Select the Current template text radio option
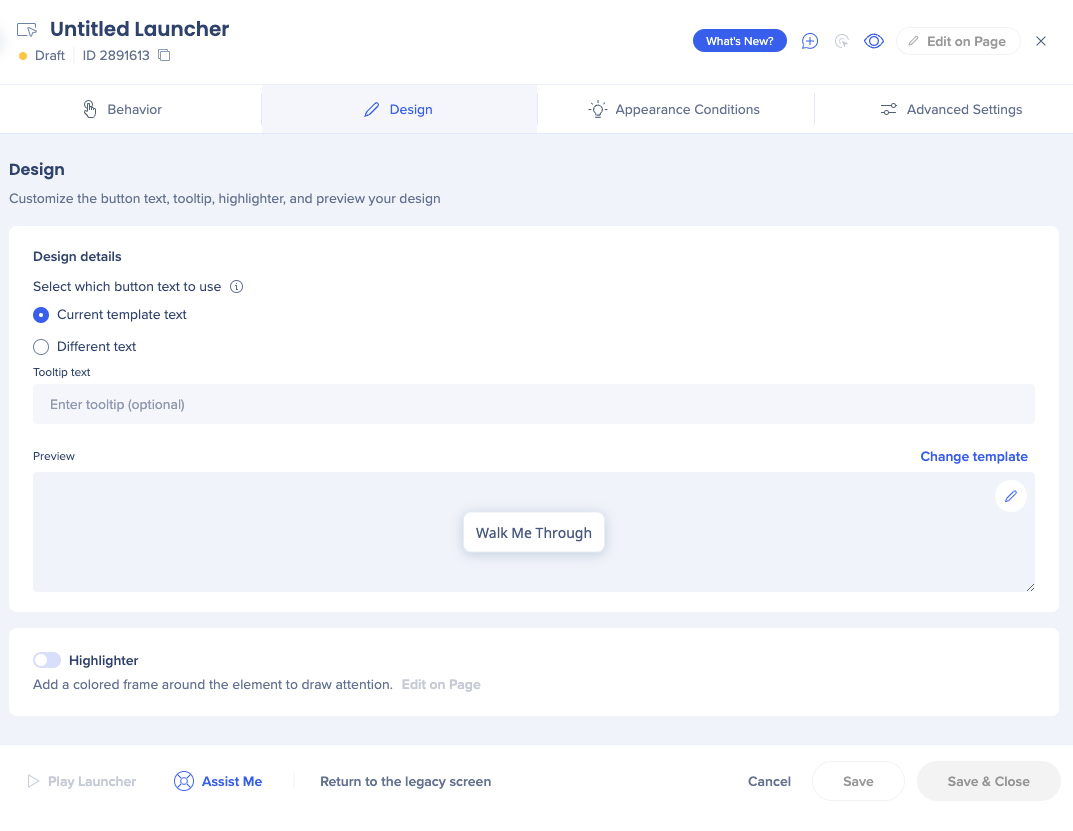The width and height of the screenshot is (1073, 831). pos(41,315)
